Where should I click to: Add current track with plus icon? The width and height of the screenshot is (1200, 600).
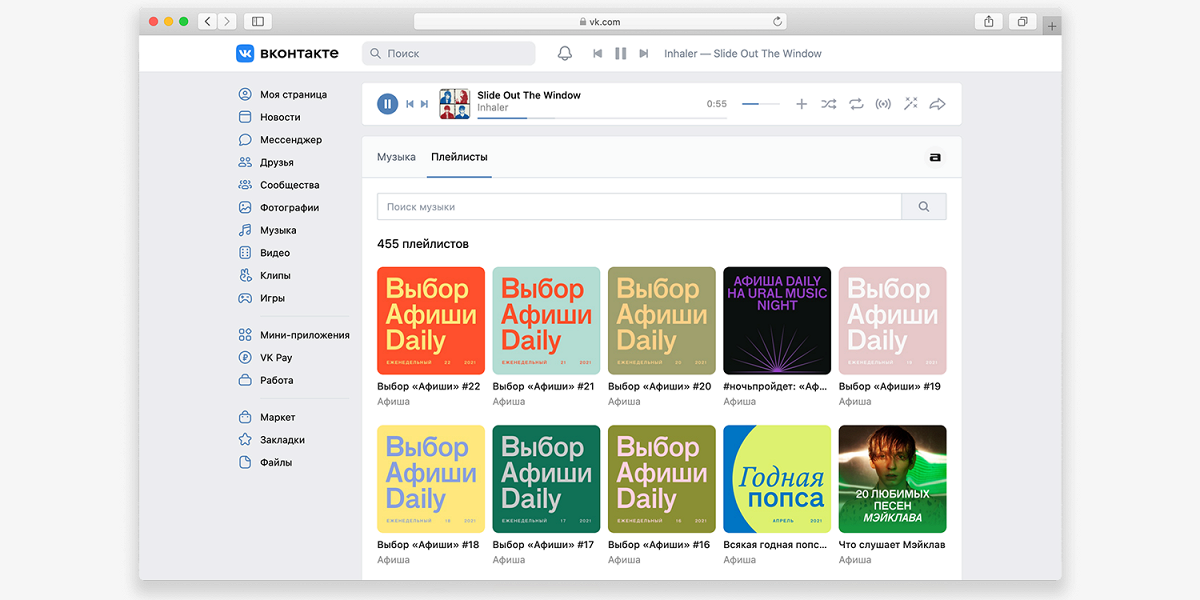coord(801,104)
